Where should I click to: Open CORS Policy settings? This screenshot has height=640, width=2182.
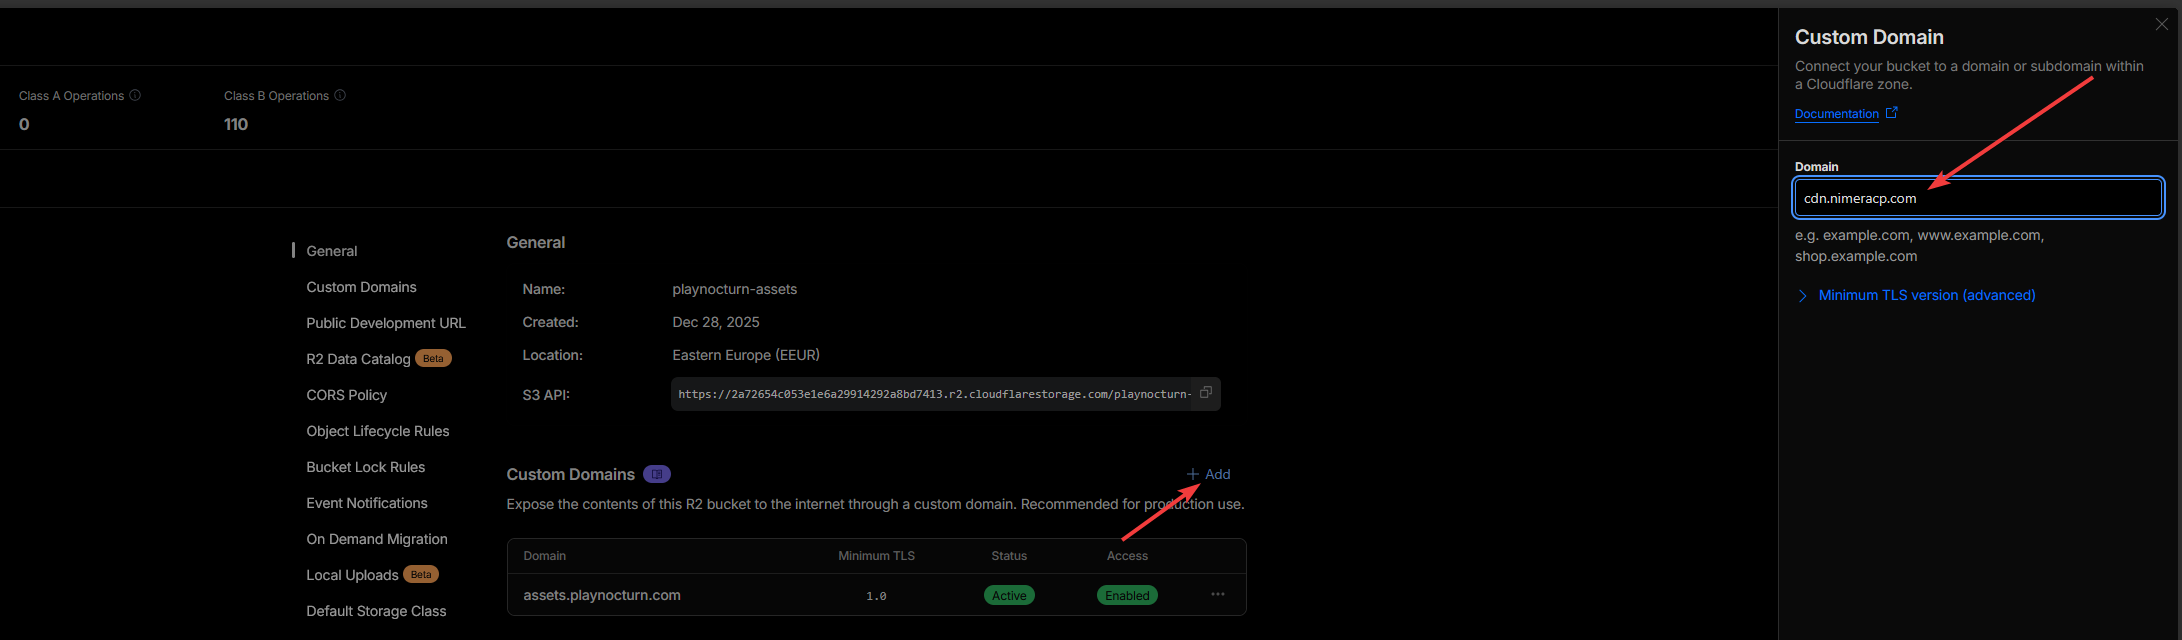point(346,395)
